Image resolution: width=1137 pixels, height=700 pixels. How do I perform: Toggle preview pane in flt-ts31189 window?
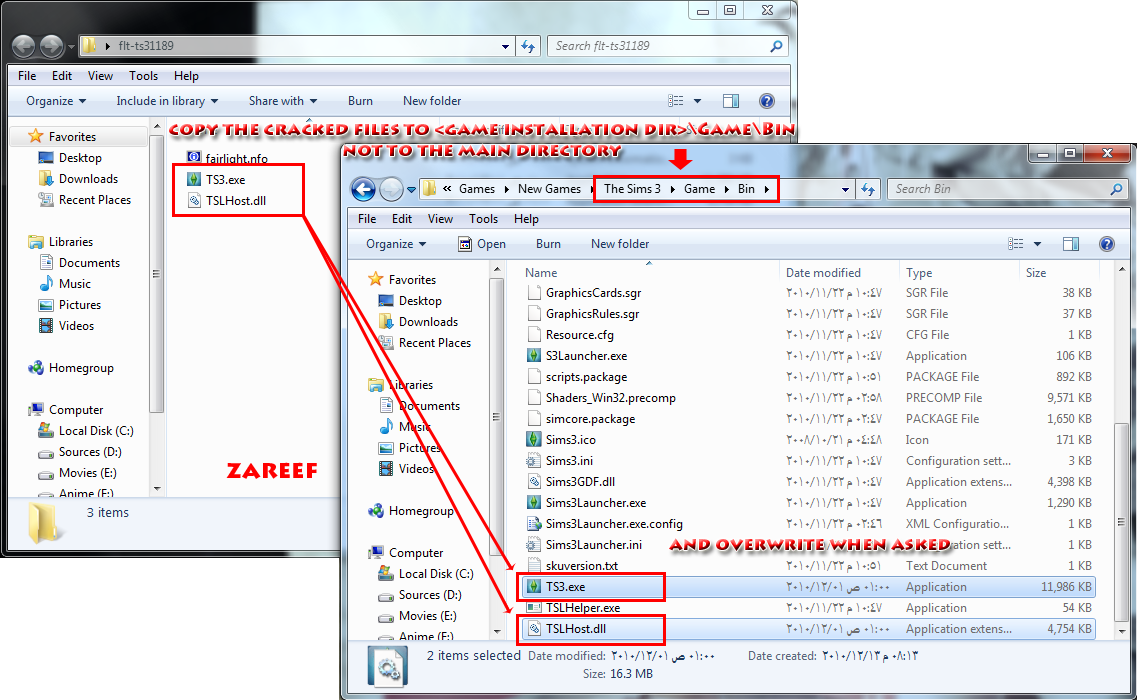(731, 101)
